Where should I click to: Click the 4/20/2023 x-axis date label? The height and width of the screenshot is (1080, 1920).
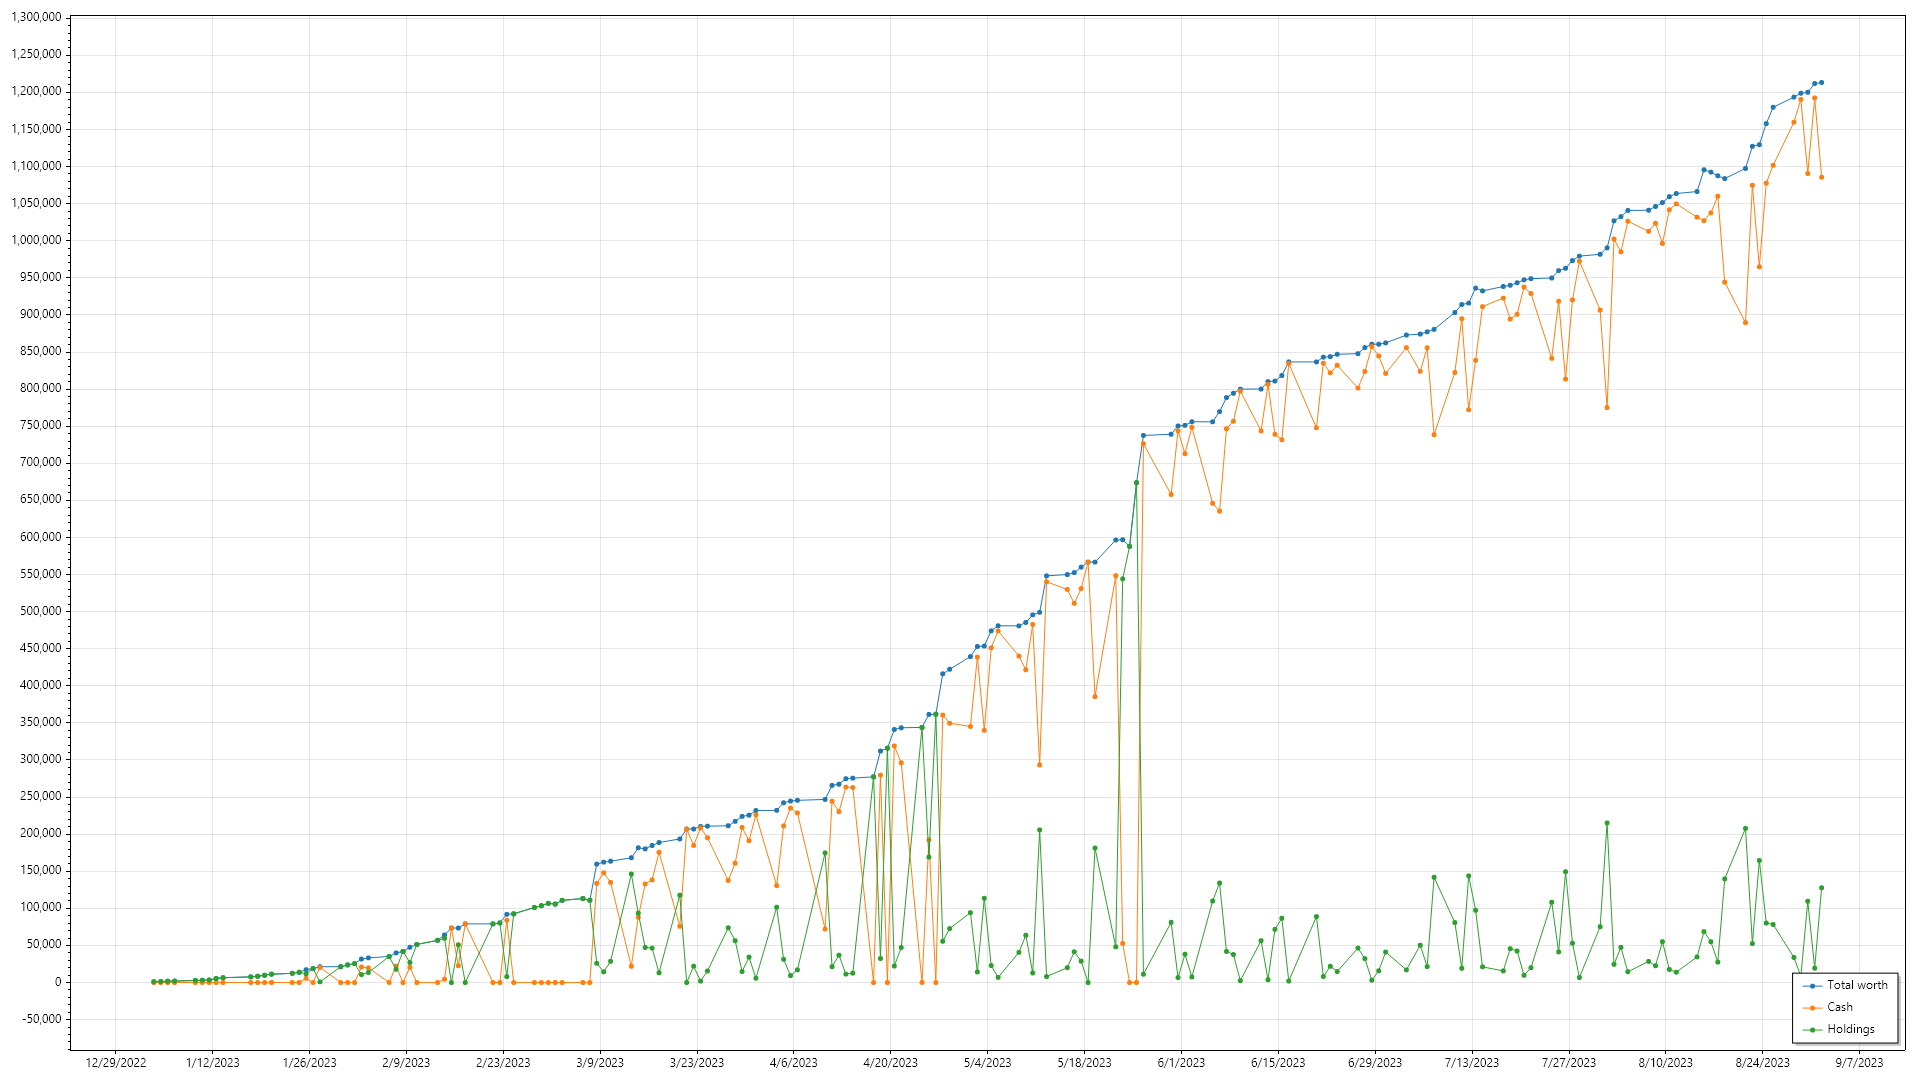(x=890, y=1063)
